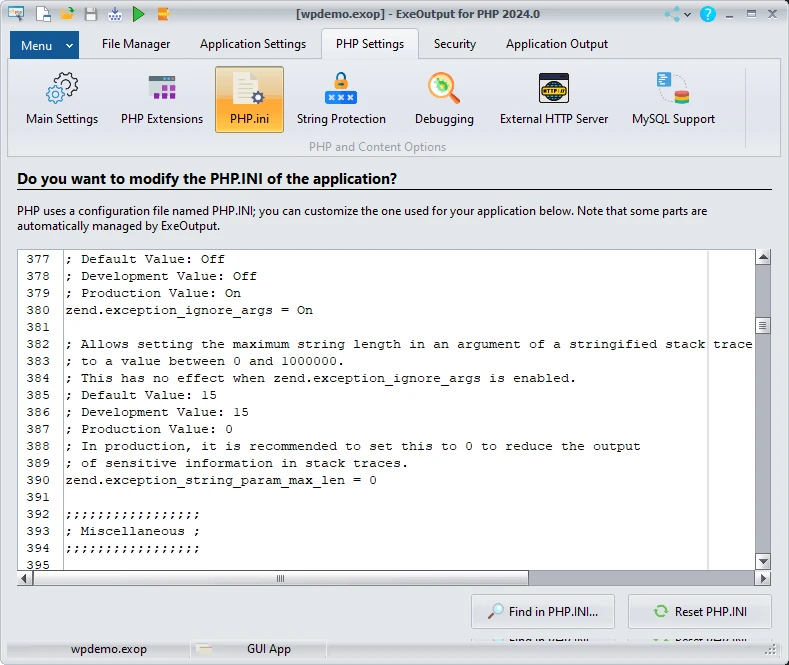Click the blue Help question mark icon
This screenshot has height=665, width=789.
point(708,14)
